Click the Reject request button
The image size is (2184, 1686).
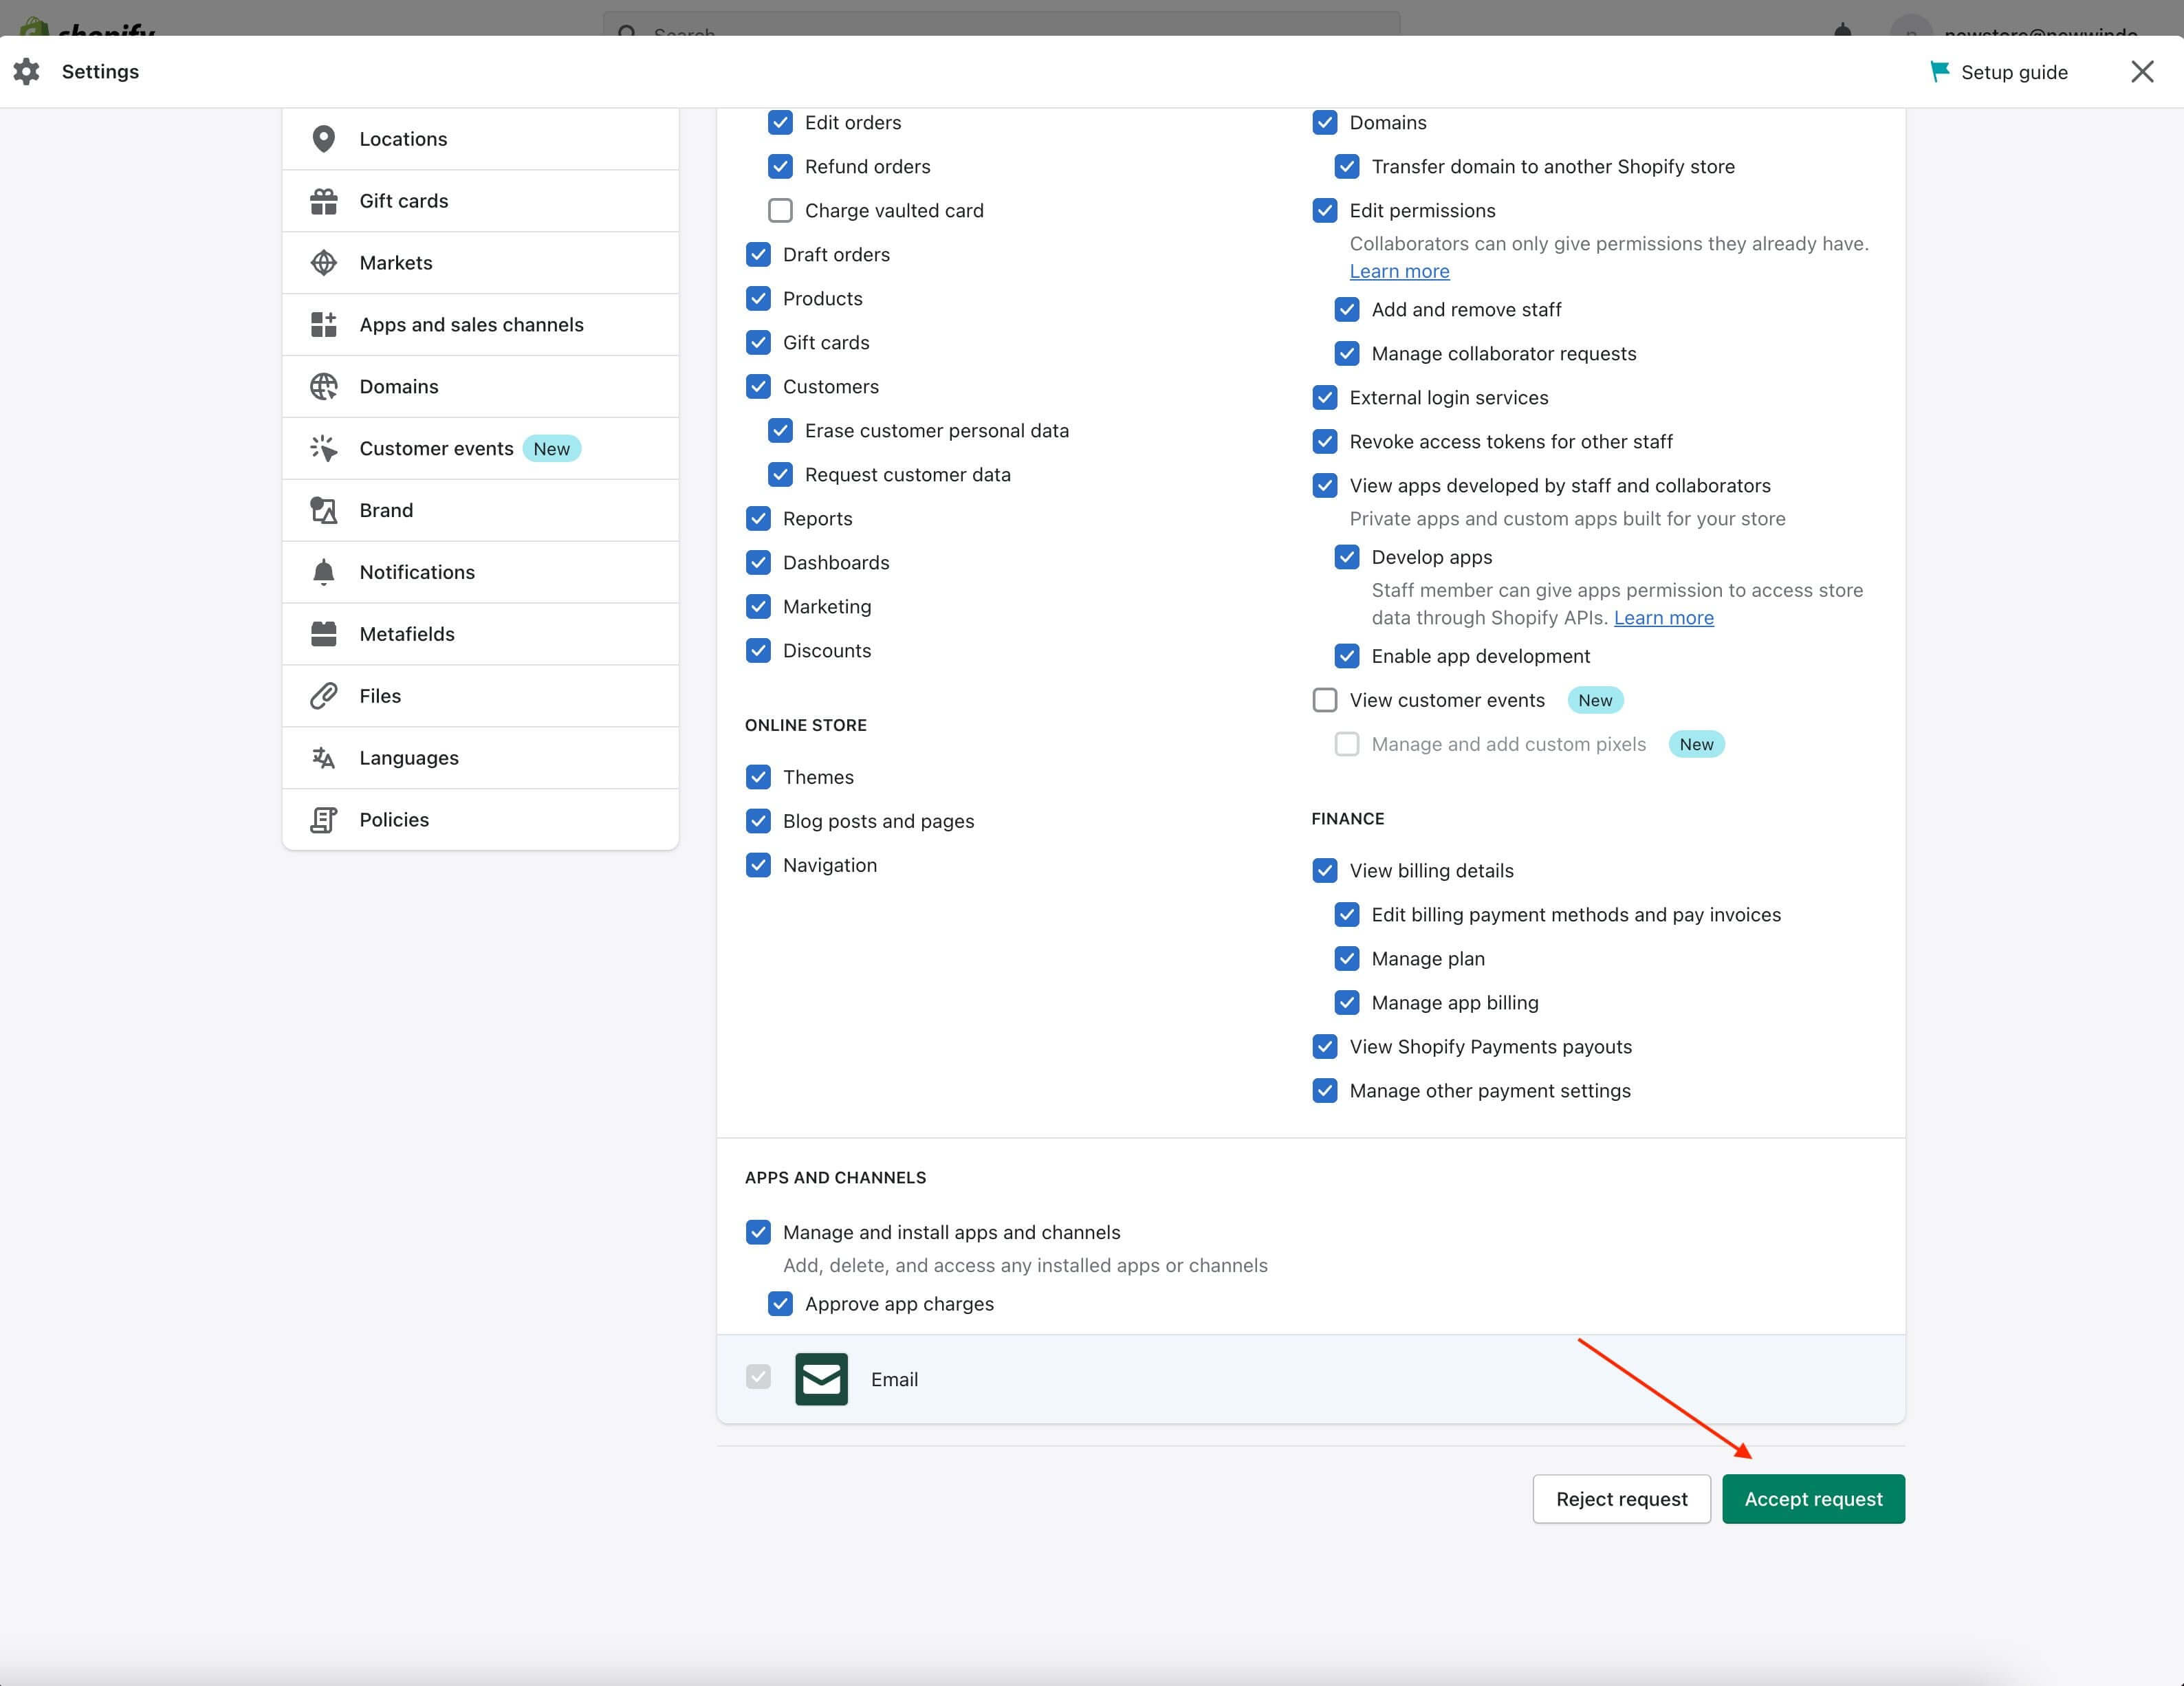coord(1621,1499)
